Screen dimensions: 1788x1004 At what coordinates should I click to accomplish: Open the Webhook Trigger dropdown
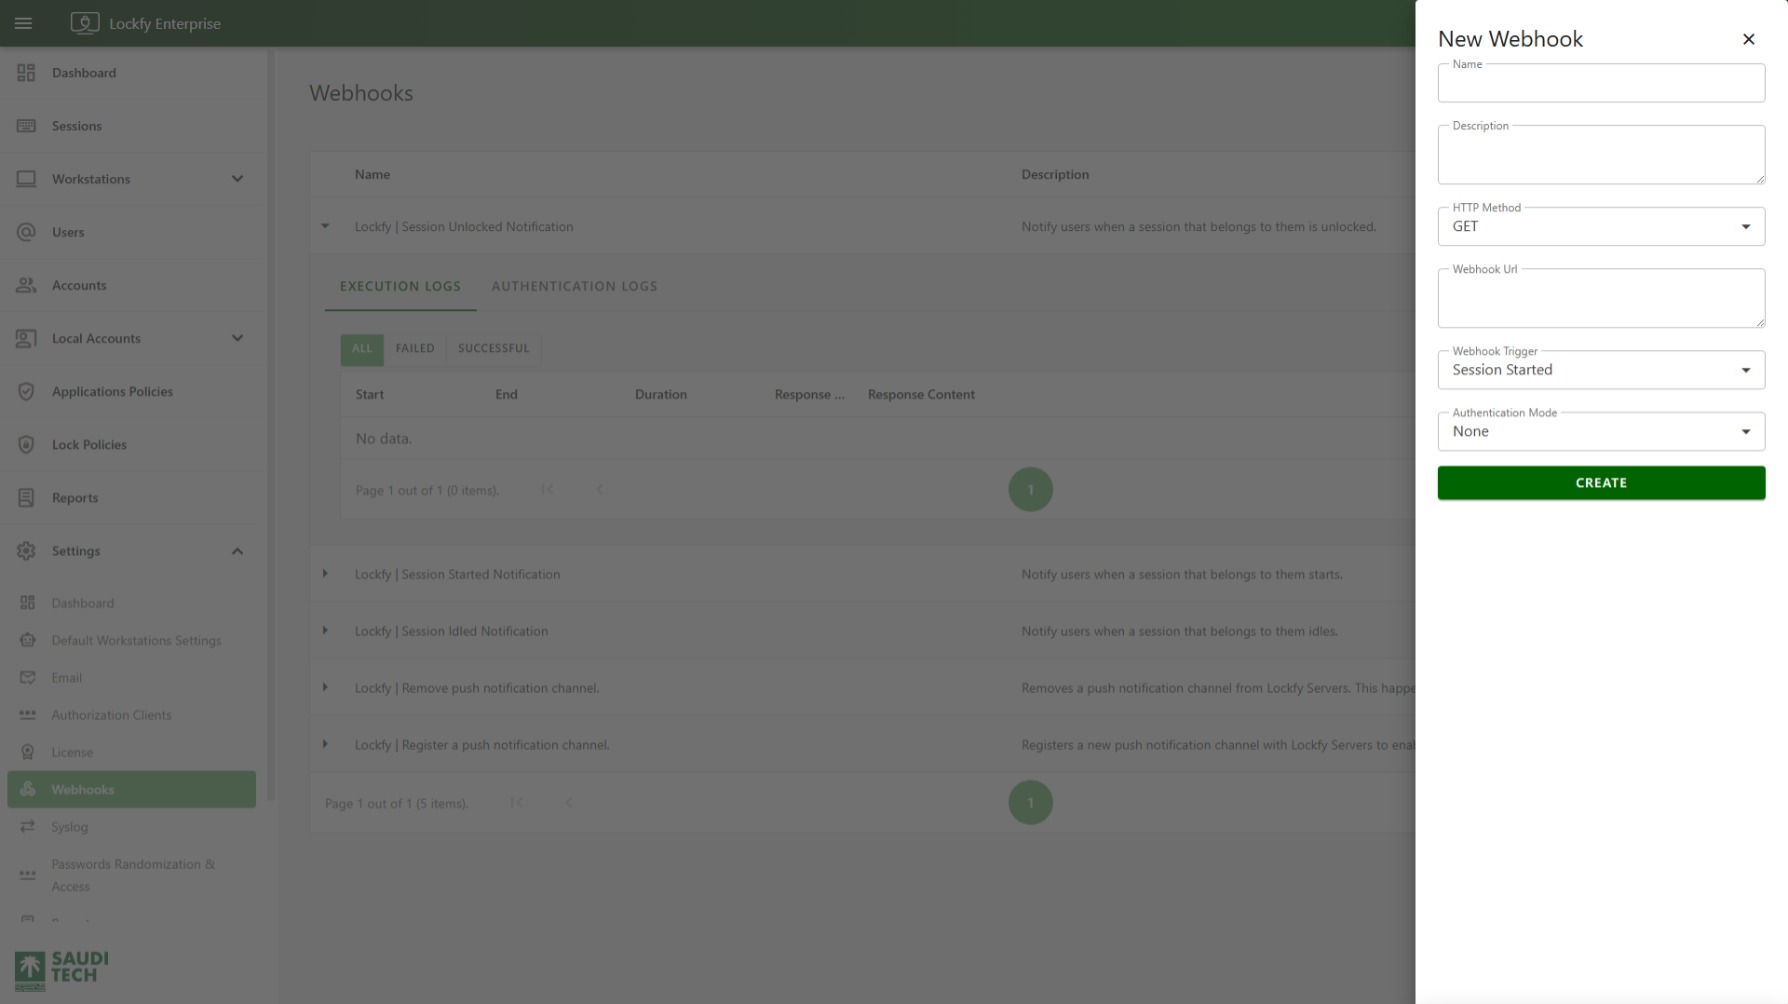tap(1601, 370)
